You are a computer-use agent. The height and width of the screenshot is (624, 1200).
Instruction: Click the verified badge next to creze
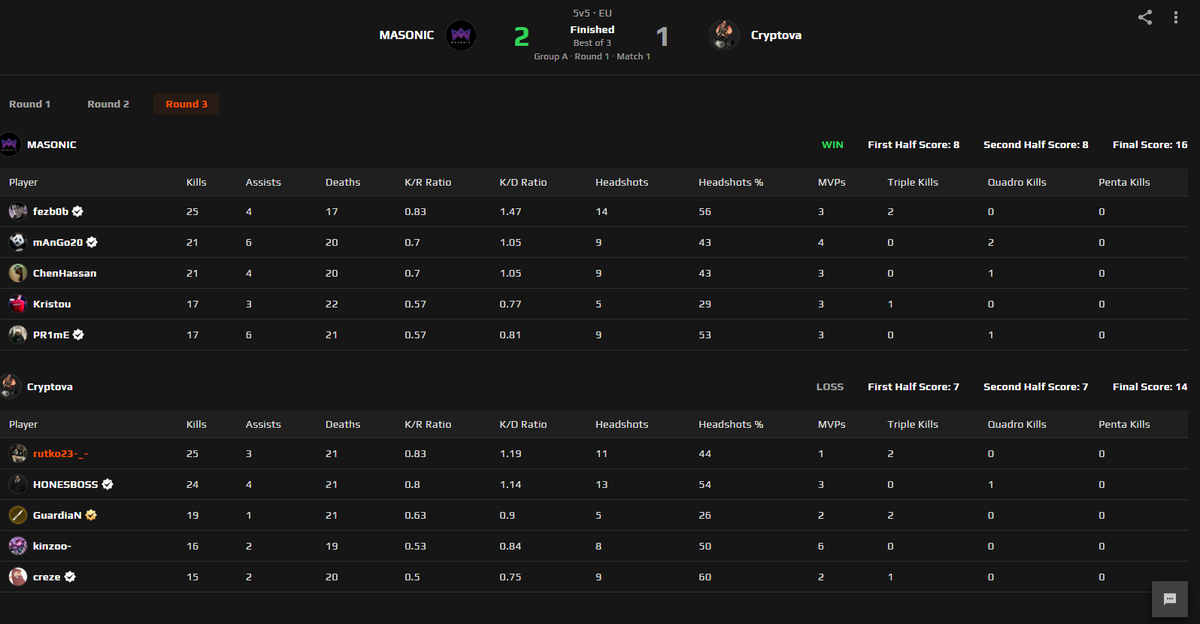70,577
